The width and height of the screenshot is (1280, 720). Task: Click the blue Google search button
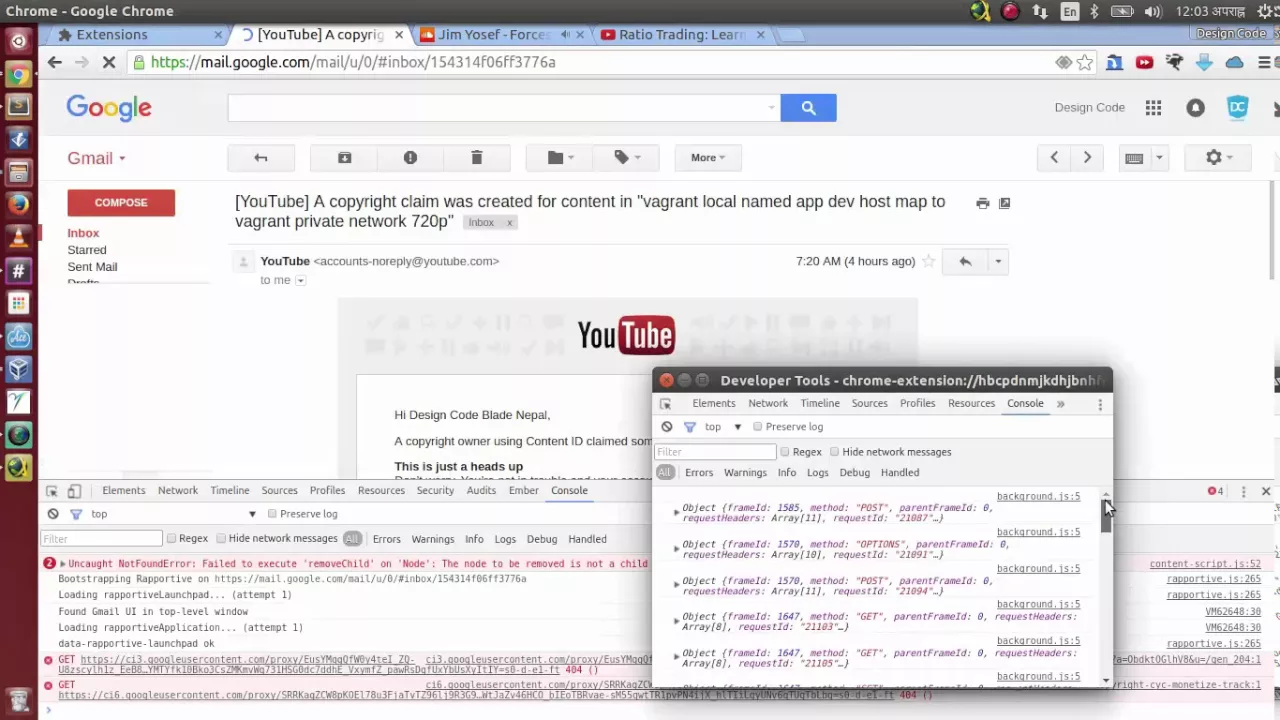pyautogui.click(x=808, y=108)
